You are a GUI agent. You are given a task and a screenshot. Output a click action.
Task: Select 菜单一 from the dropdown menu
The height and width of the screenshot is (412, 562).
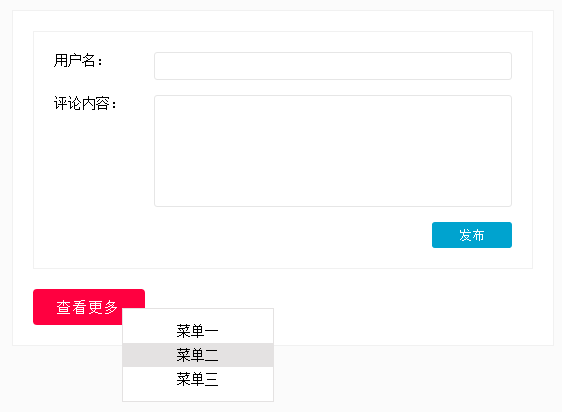point(198,331)
